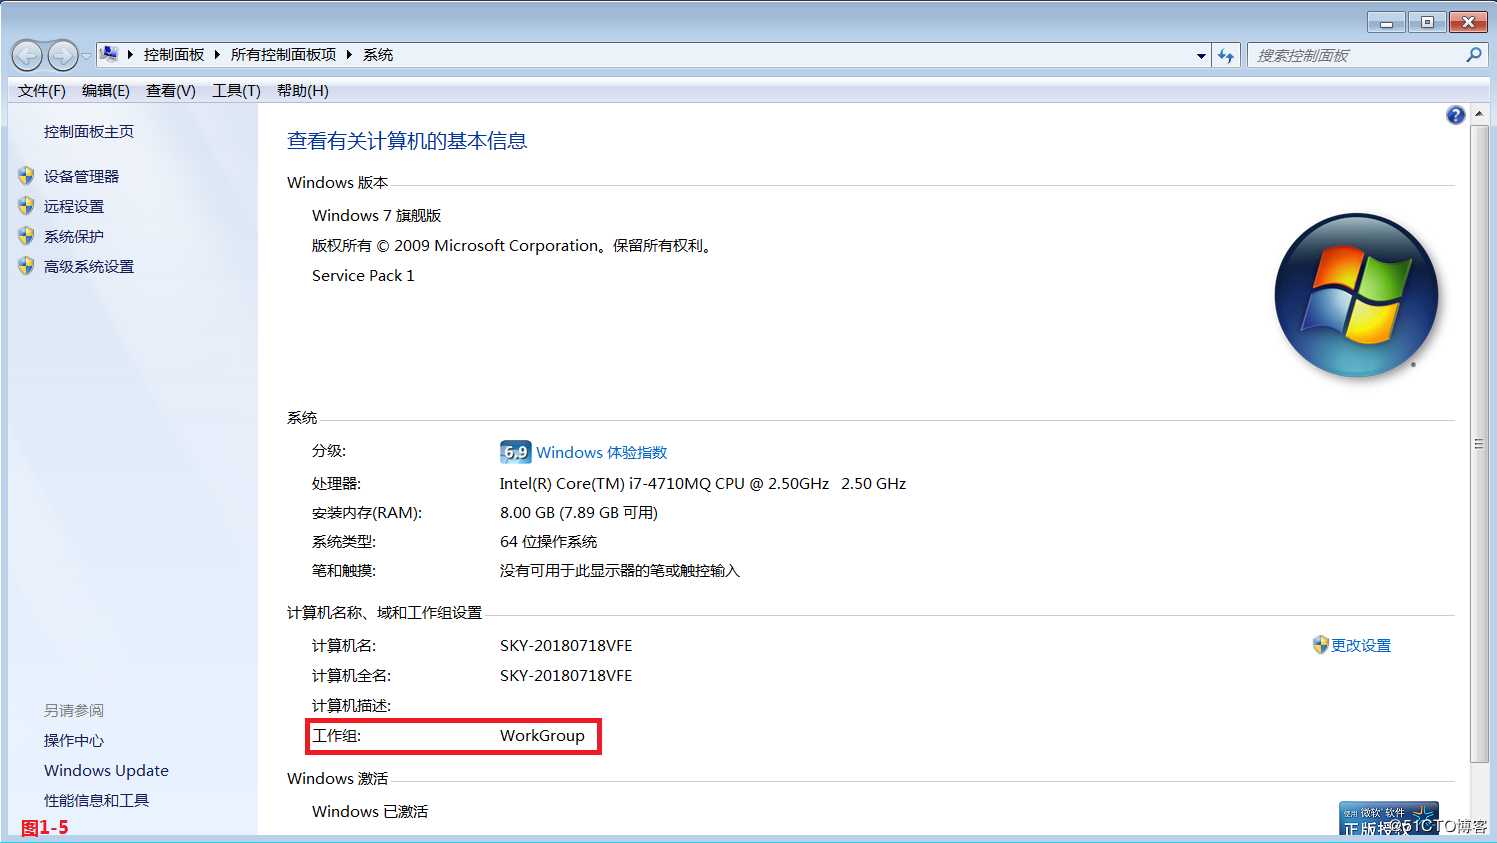Viewport: 1497px width, 843px height.
Task: Click the Windows logo orb image
Action: (1357, 295)
